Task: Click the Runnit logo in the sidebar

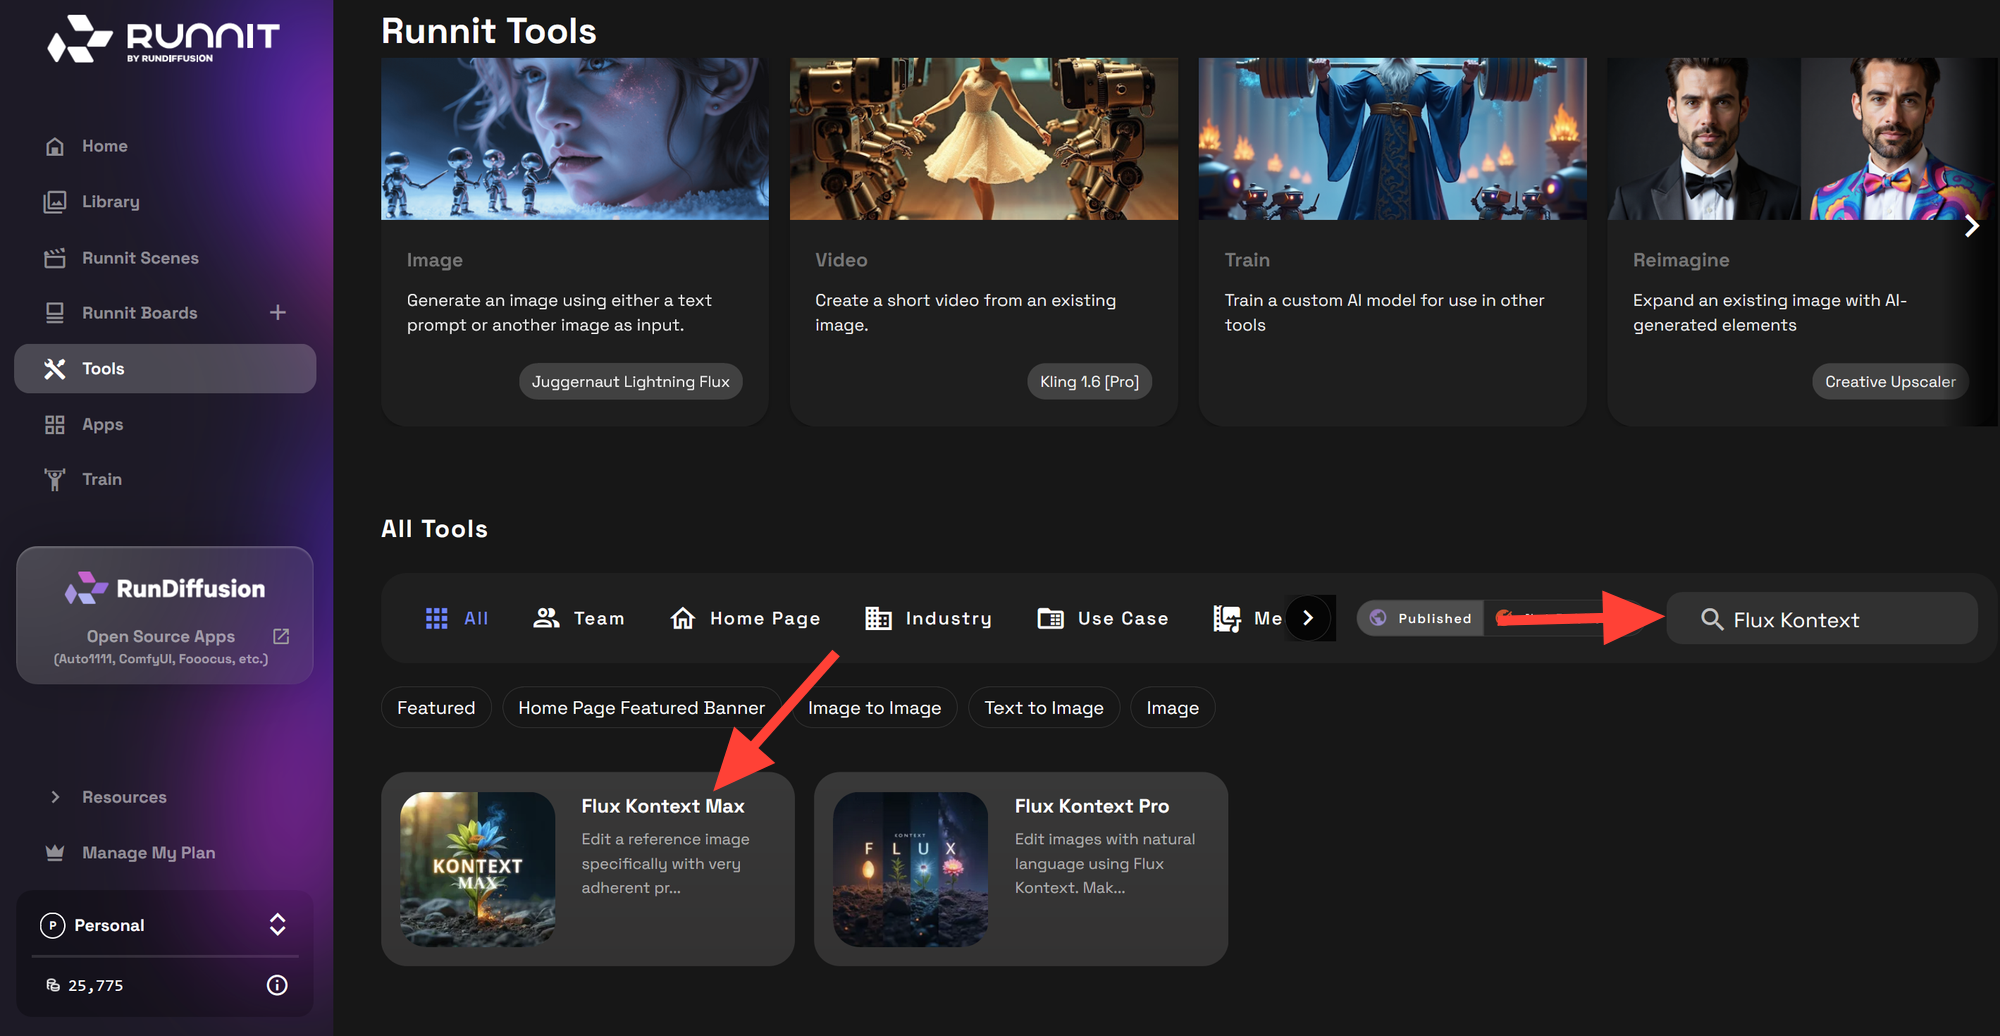Action: [163, 40]
